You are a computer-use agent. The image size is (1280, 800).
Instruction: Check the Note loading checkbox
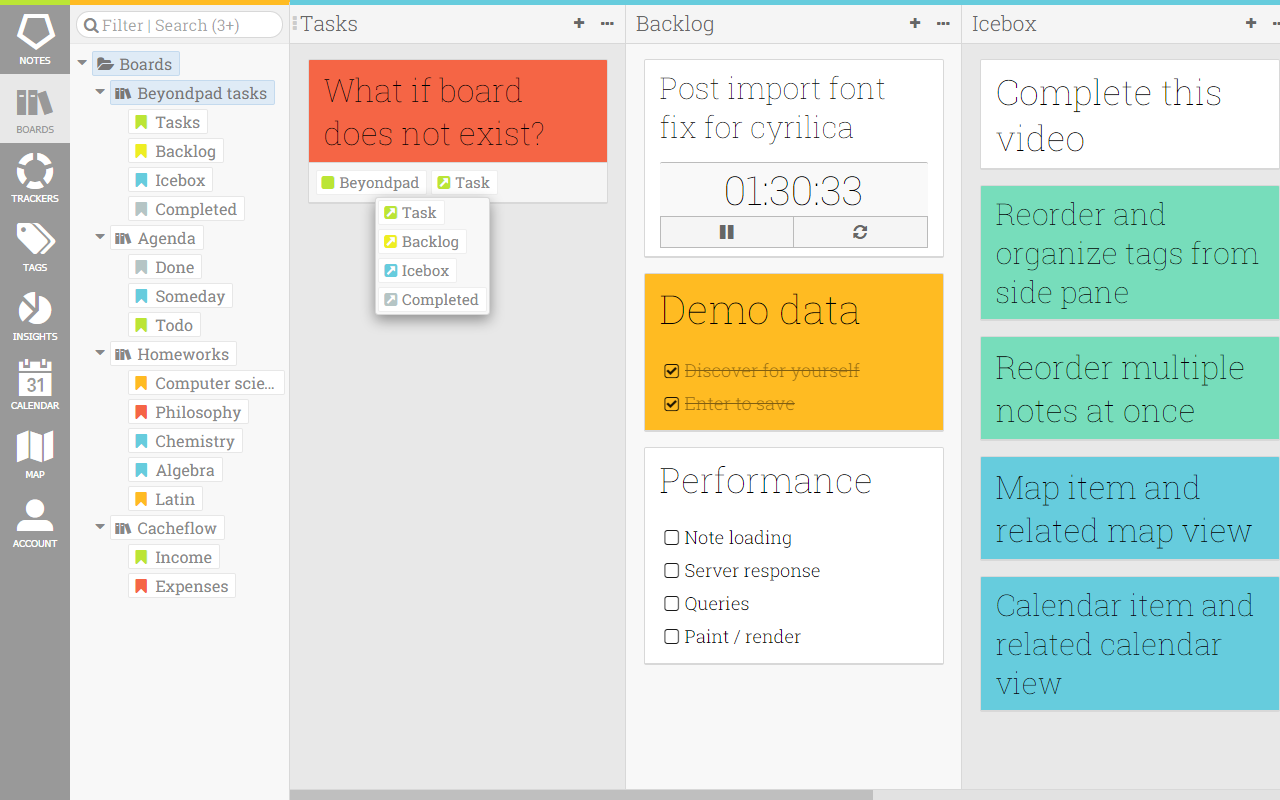672,538
